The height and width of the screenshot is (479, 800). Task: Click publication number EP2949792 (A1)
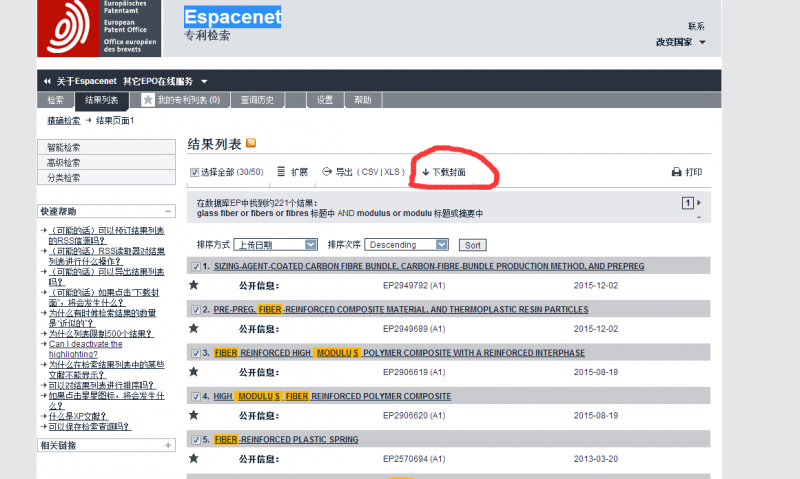[414, 286]
